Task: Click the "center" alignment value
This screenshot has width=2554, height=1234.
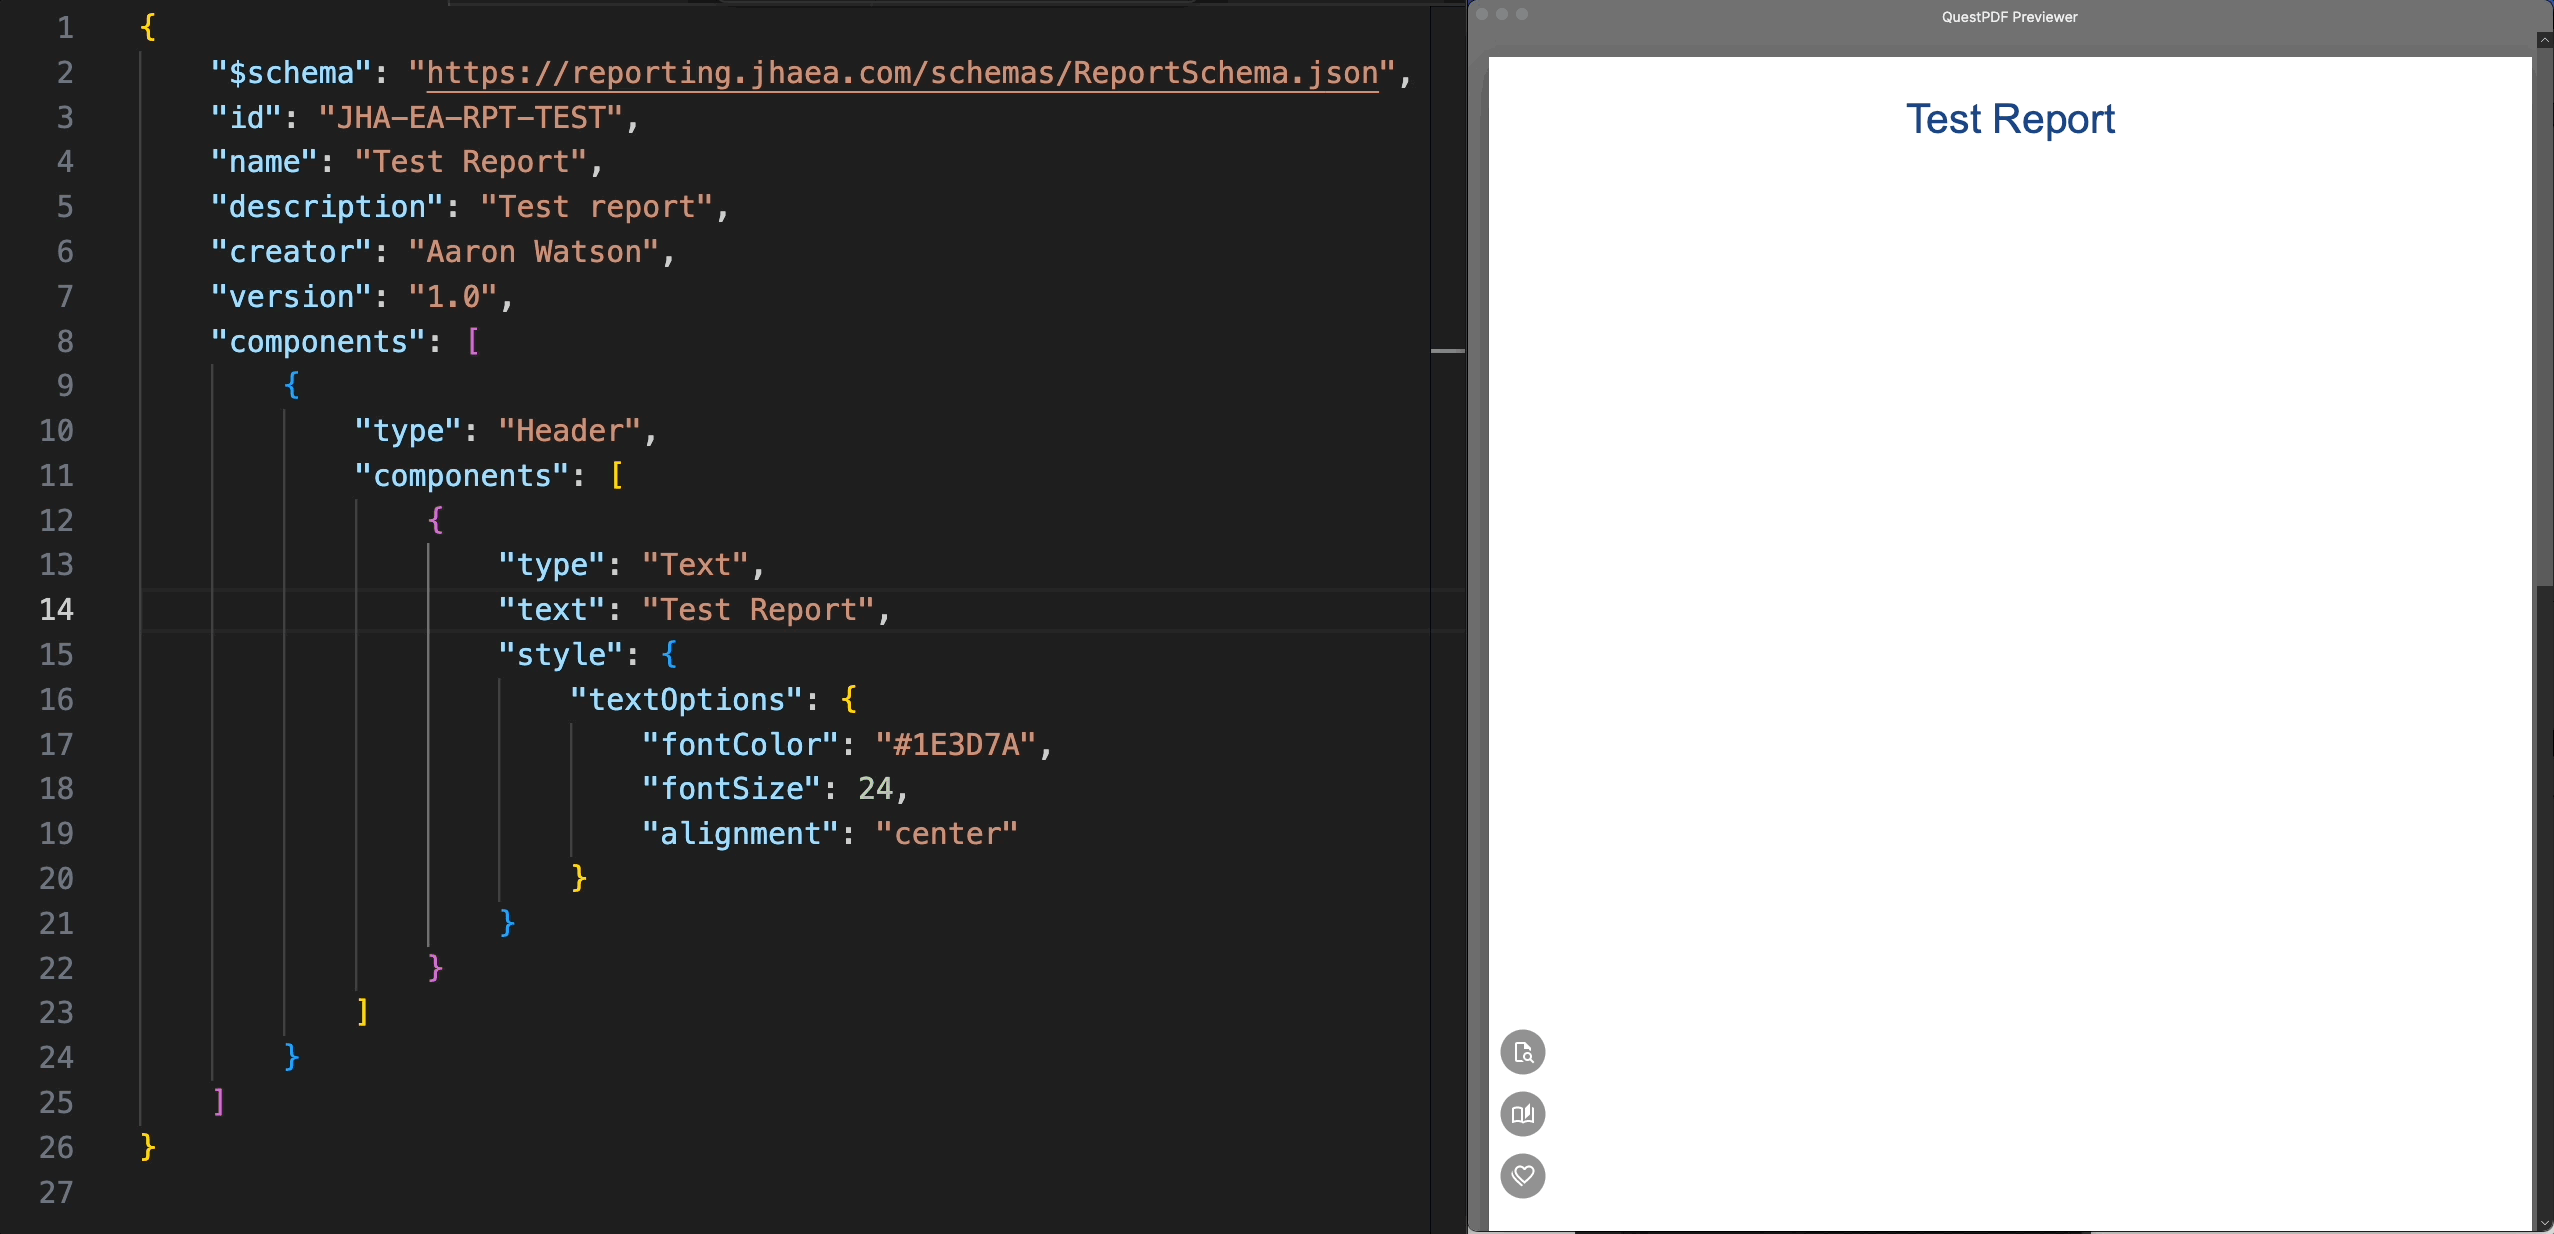Action: tap(946, 833)
